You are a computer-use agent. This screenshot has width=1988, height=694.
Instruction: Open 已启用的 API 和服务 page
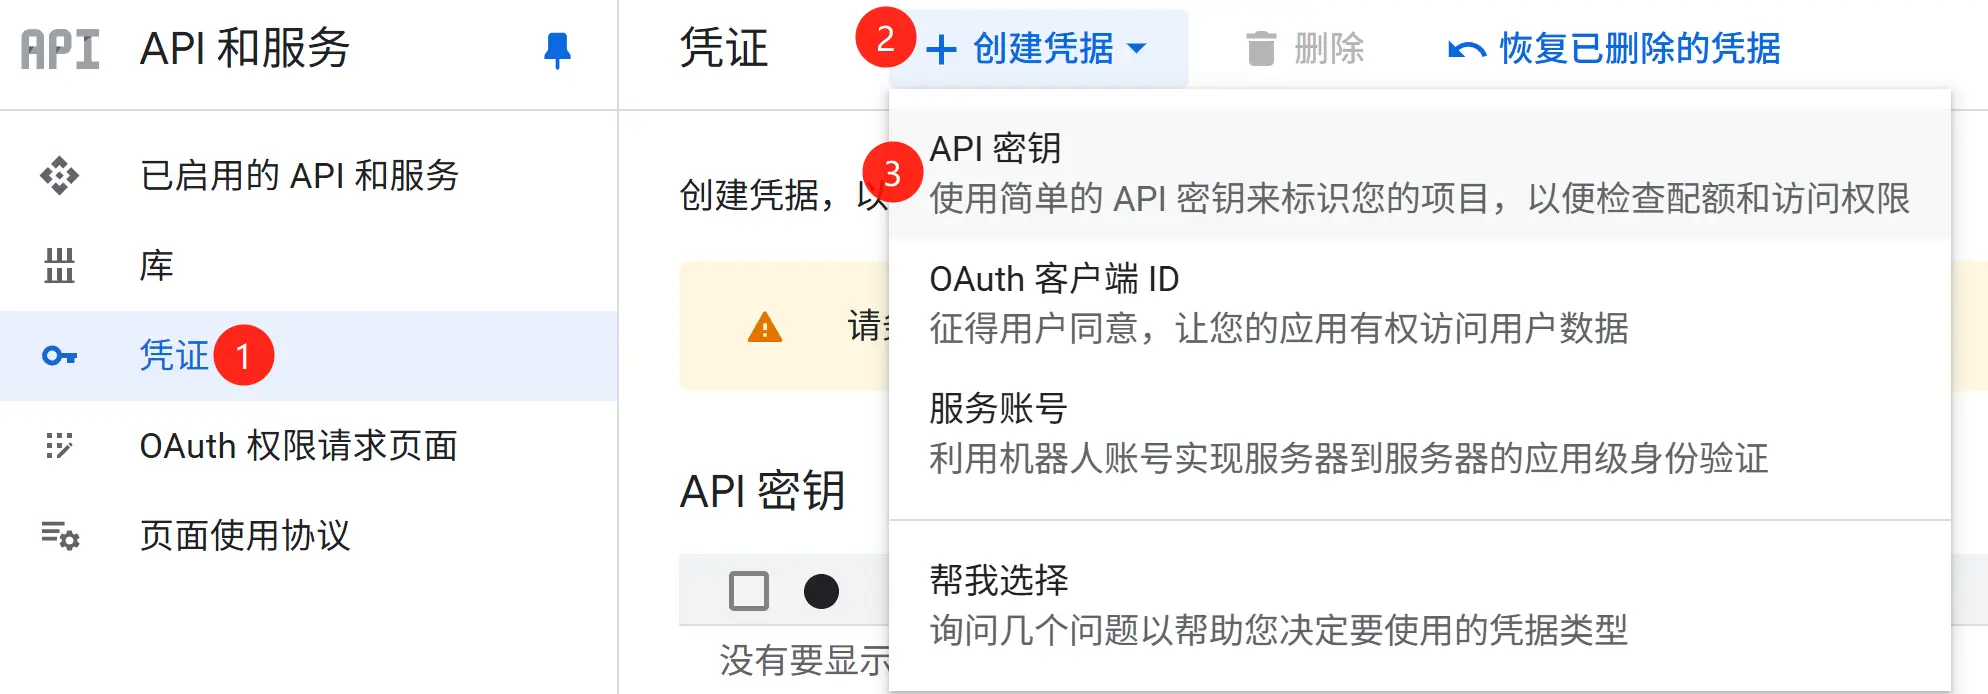tap(299, 176)
